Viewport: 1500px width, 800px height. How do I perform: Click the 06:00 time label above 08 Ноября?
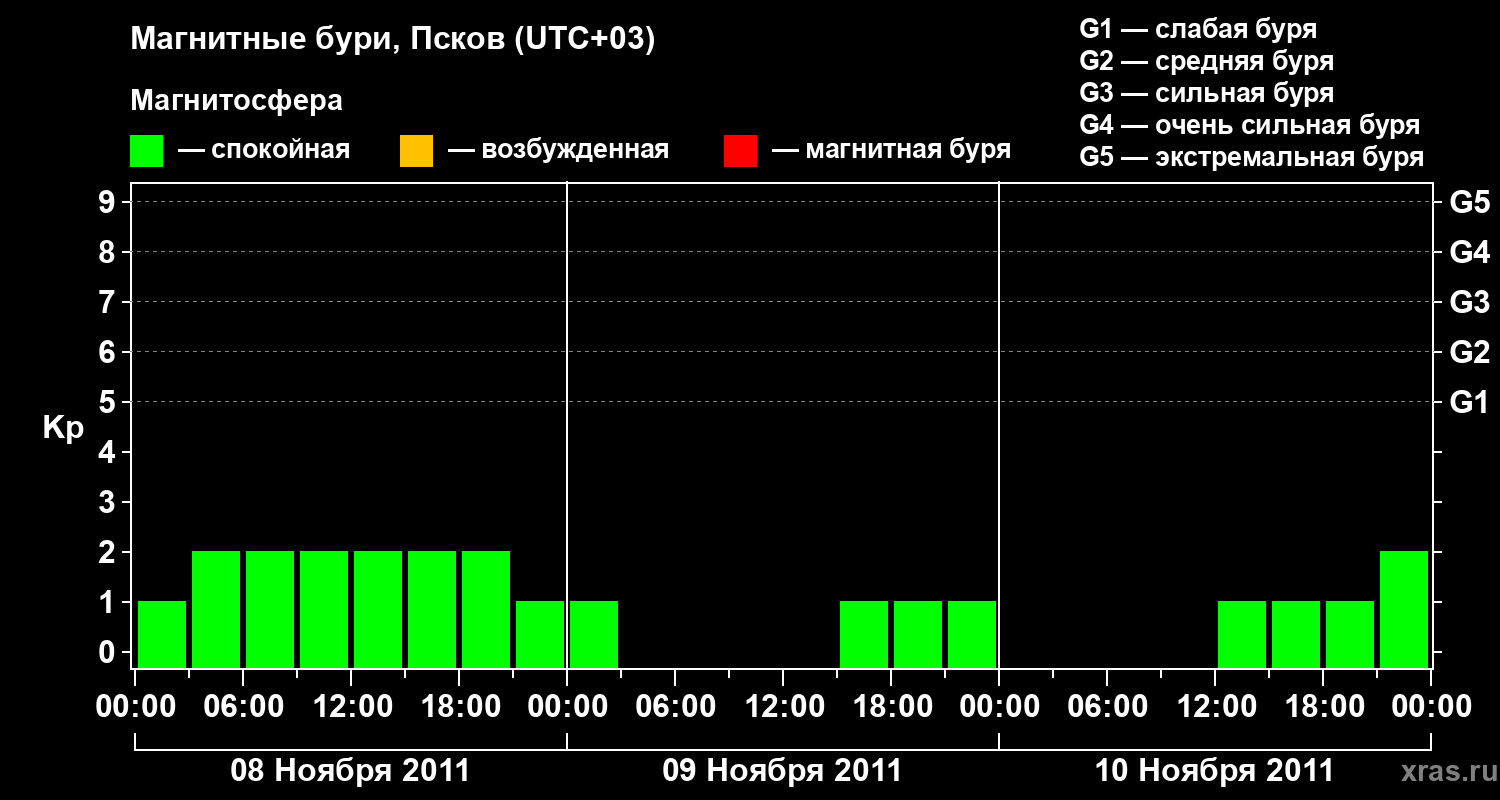[x=242, y=707]
